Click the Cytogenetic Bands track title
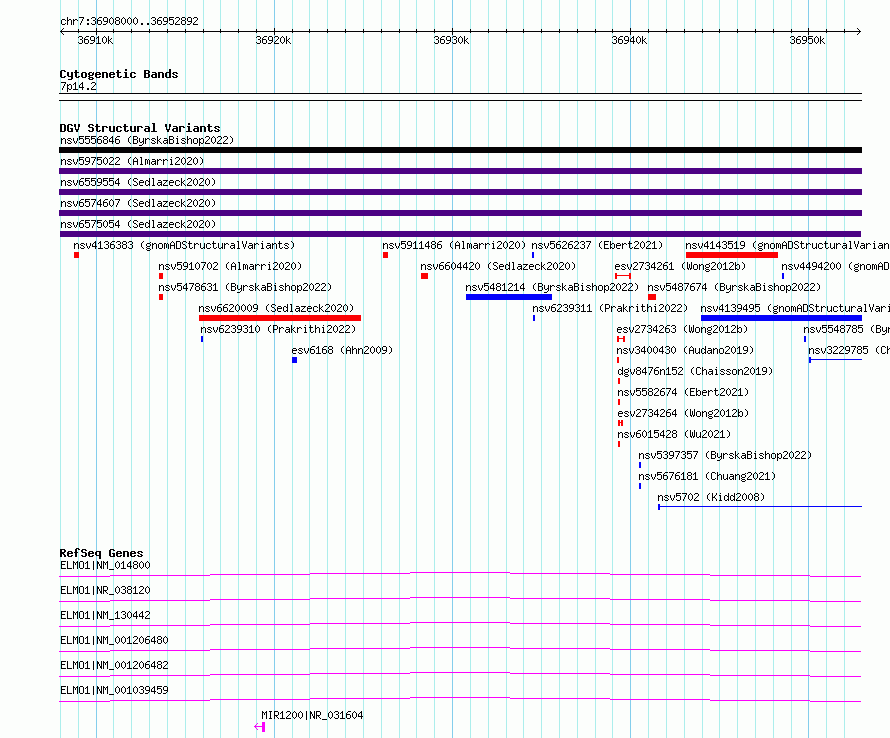890x738 pixels. (119, 74)
